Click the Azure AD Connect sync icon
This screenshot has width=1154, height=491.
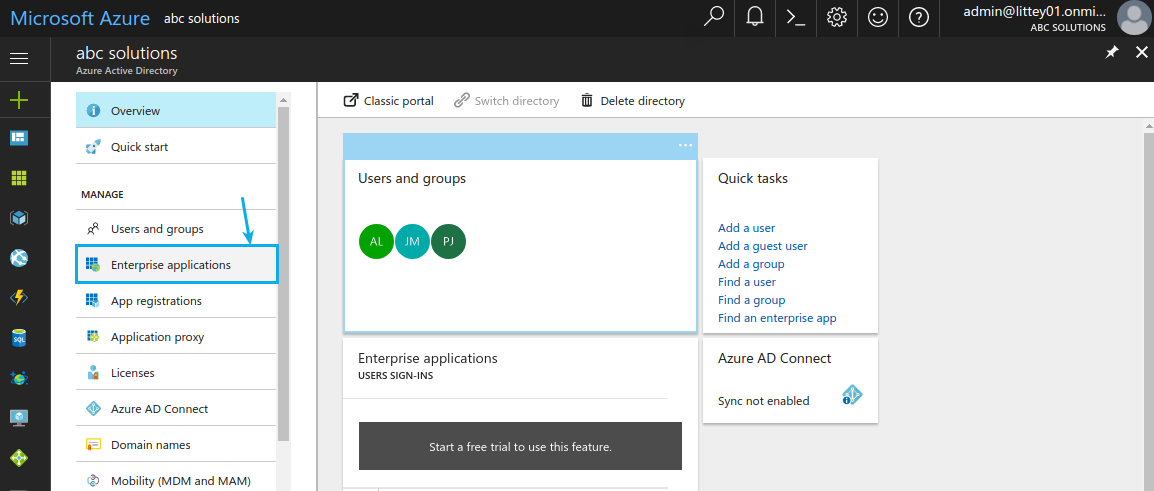(852, 395)
